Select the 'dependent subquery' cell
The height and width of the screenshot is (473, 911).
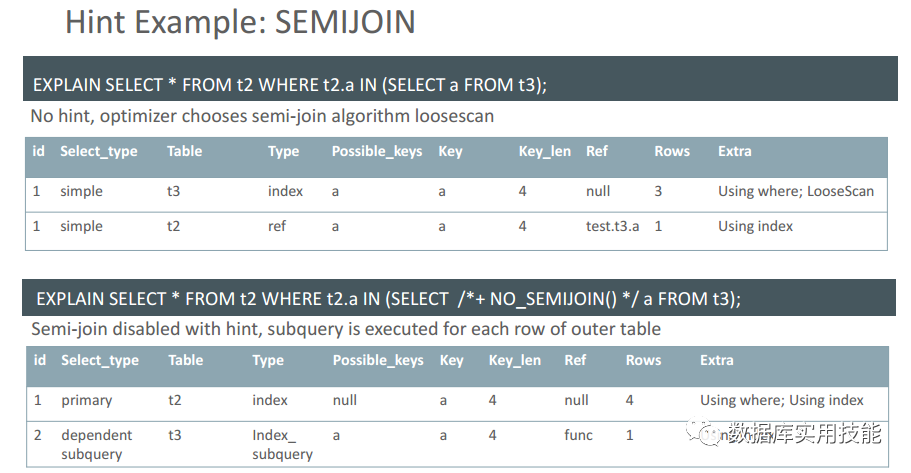point(96,445)
